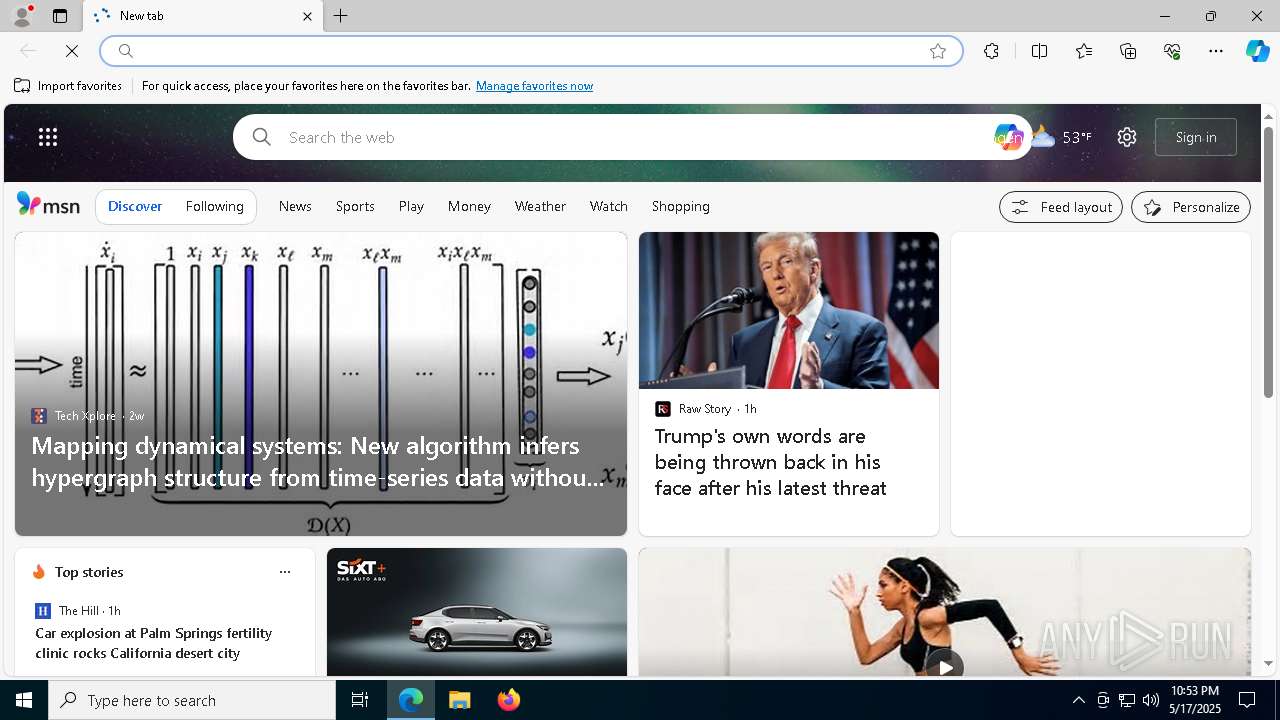Open the browser profile icon
The width and height of the screenshot is (1280, 720).
(22, 16)
